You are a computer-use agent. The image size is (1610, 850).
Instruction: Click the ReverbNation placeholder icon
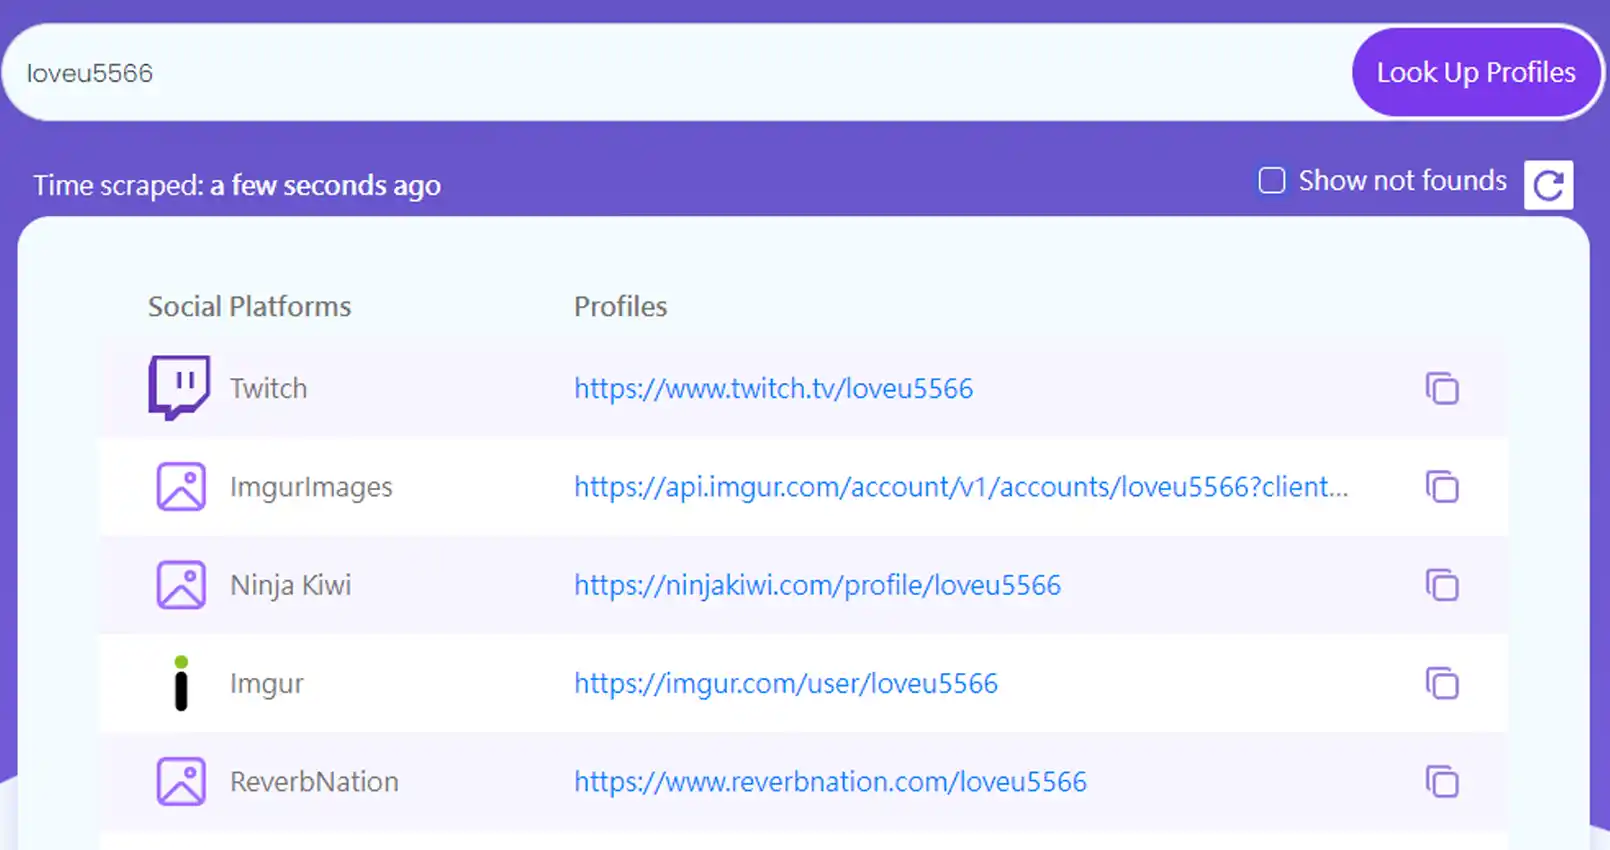coord(181,781)
